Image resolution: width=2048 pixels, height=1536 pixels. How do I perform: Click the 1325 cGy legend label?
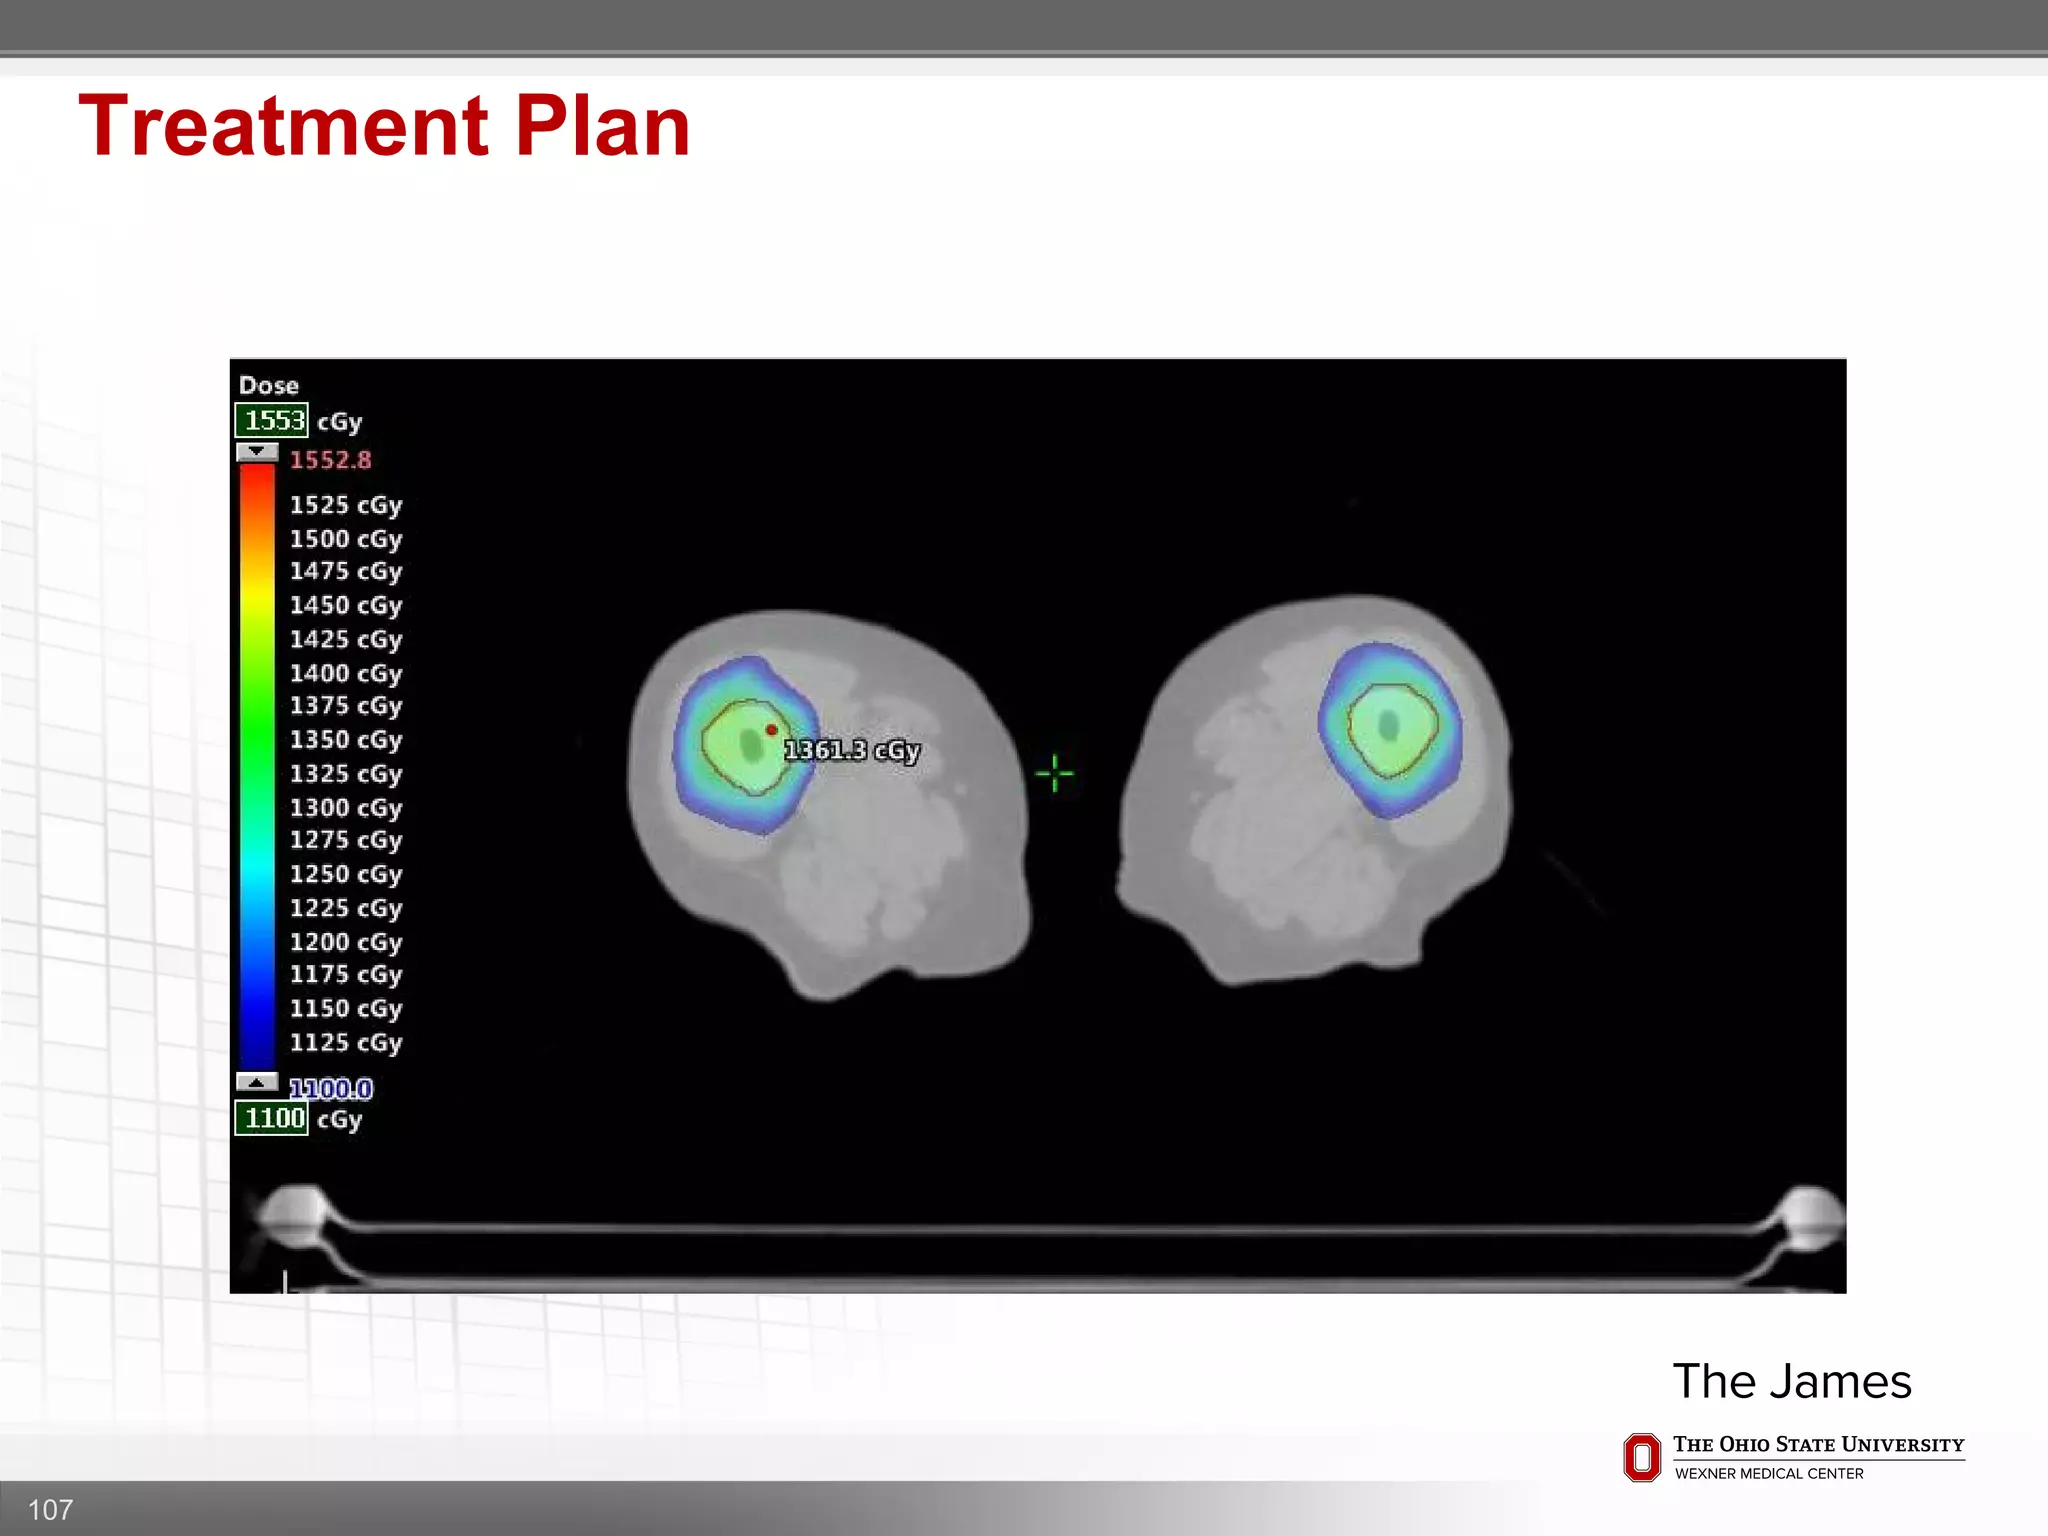(x=346, y=774)
